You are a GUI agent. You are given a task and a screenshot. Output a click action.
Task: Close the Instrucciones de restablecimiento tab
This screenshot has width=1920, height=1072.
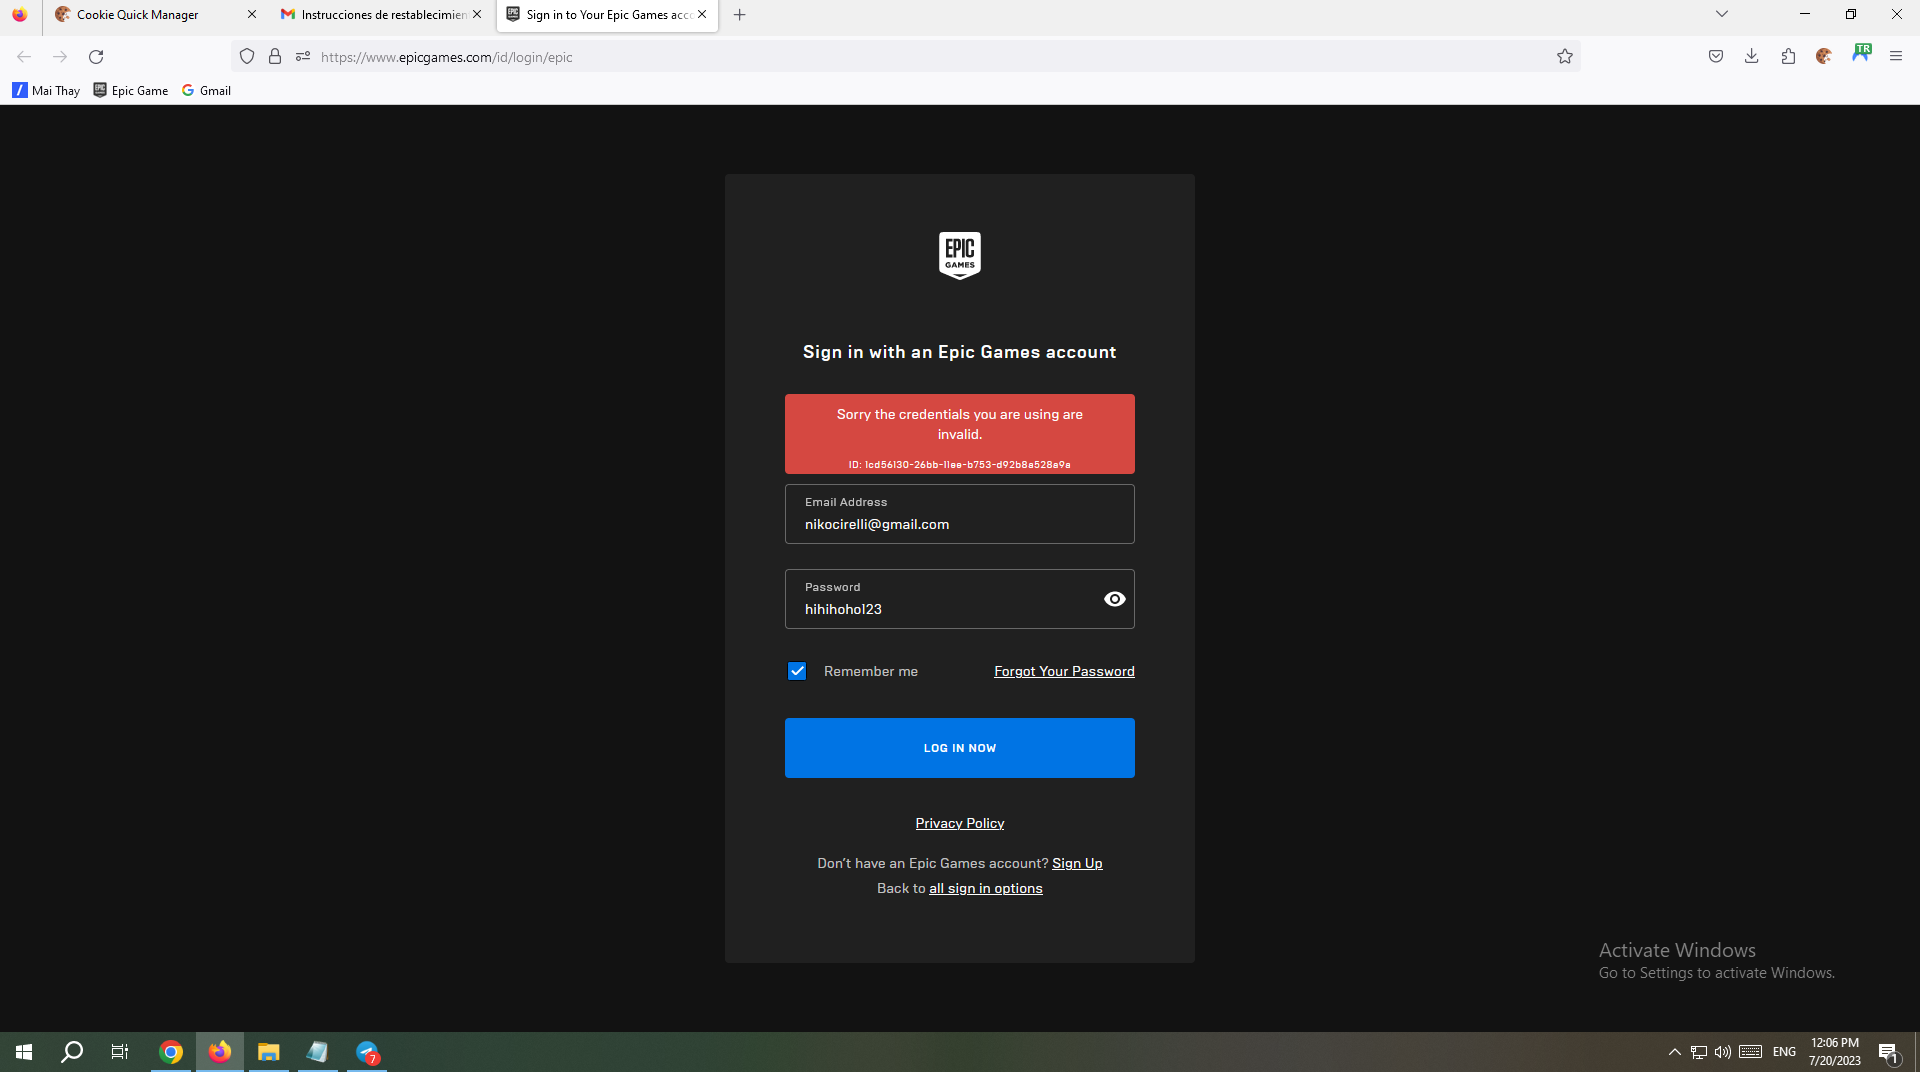[477, 15]
